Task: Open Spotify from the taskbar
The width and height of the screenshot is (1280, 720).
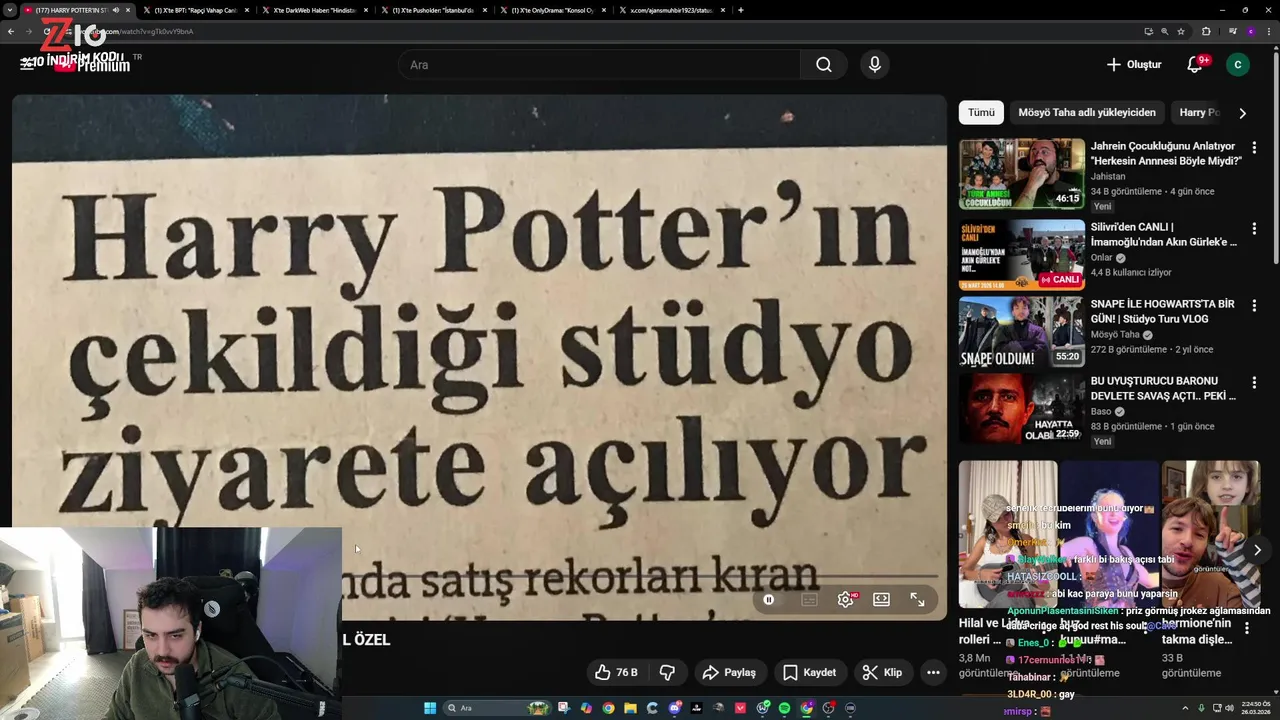Action: click(784, 708)
